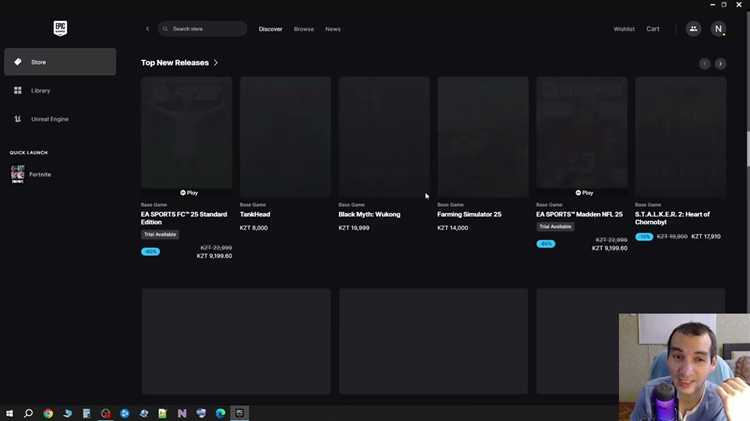Open Microsoft Edge from taskbar
Screen dimensions: 750x421
point(220,413)
